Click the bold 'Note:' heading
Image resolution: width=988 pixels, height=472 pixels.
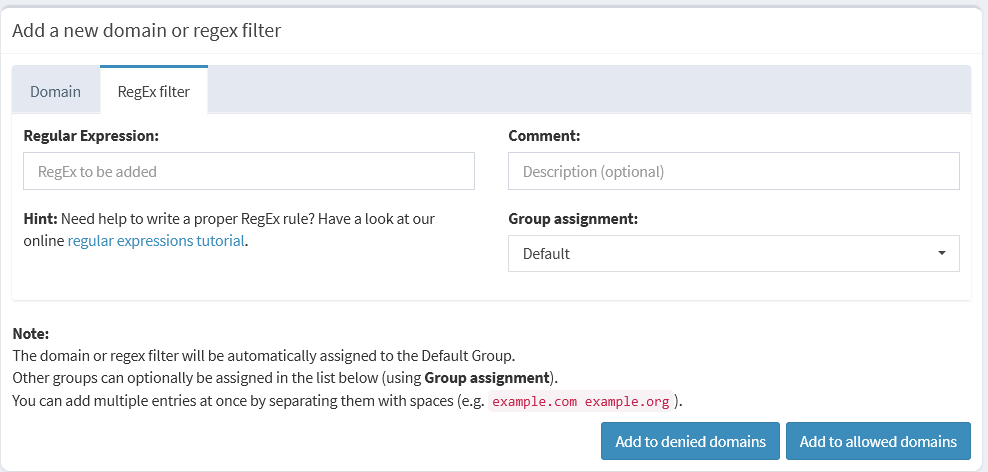coord(30,333)
